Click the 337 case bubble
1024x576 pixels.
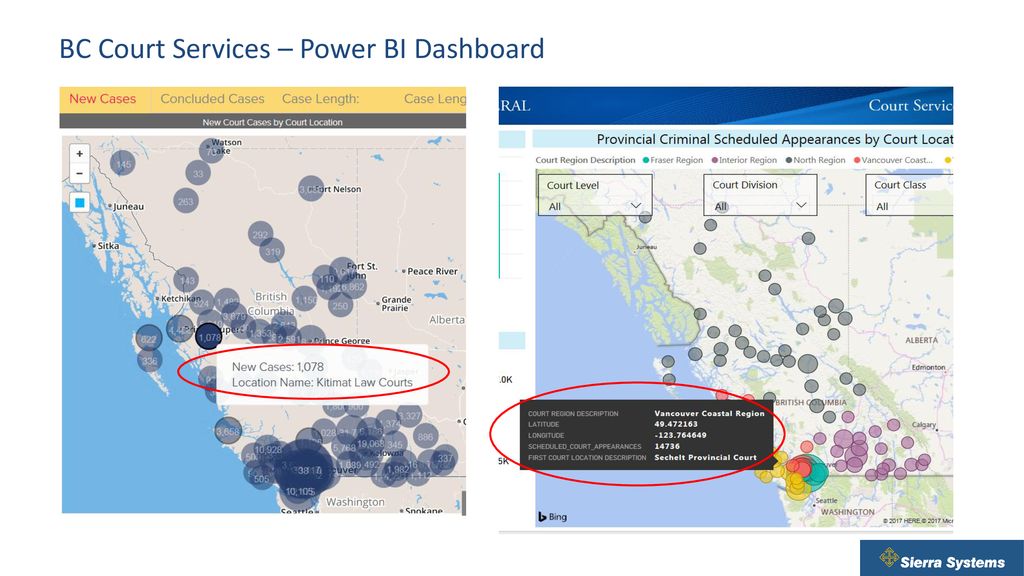445,458
